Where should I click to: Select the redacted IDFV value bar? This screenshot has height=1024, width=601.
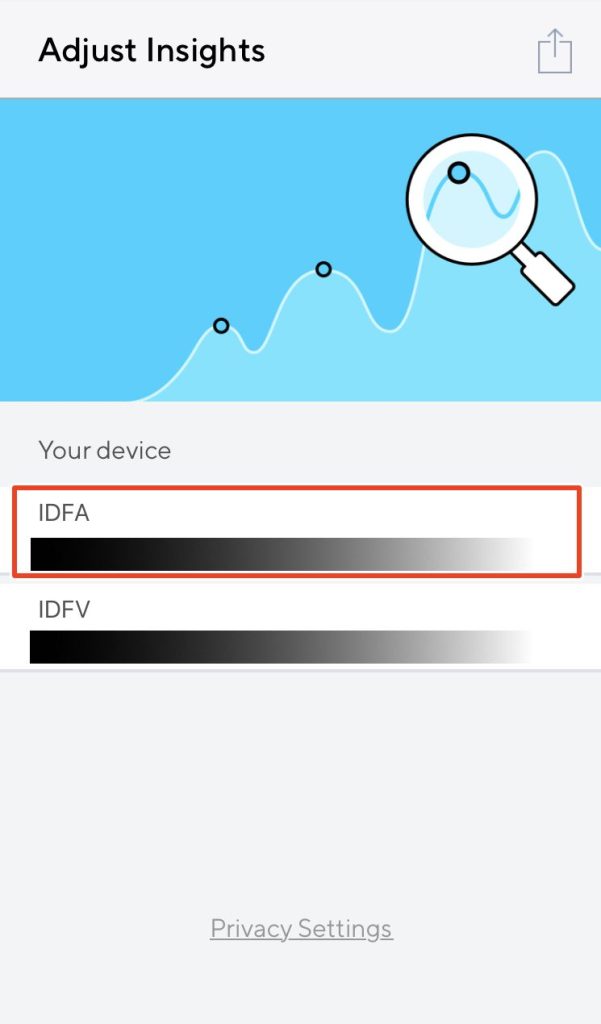(x=281, y=647)
